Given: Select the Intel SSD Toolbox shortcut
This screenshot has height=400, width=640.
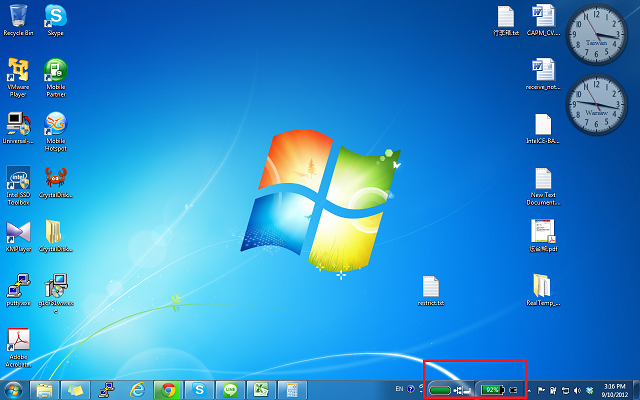Looking at the screenshot, I should point(18,185).
